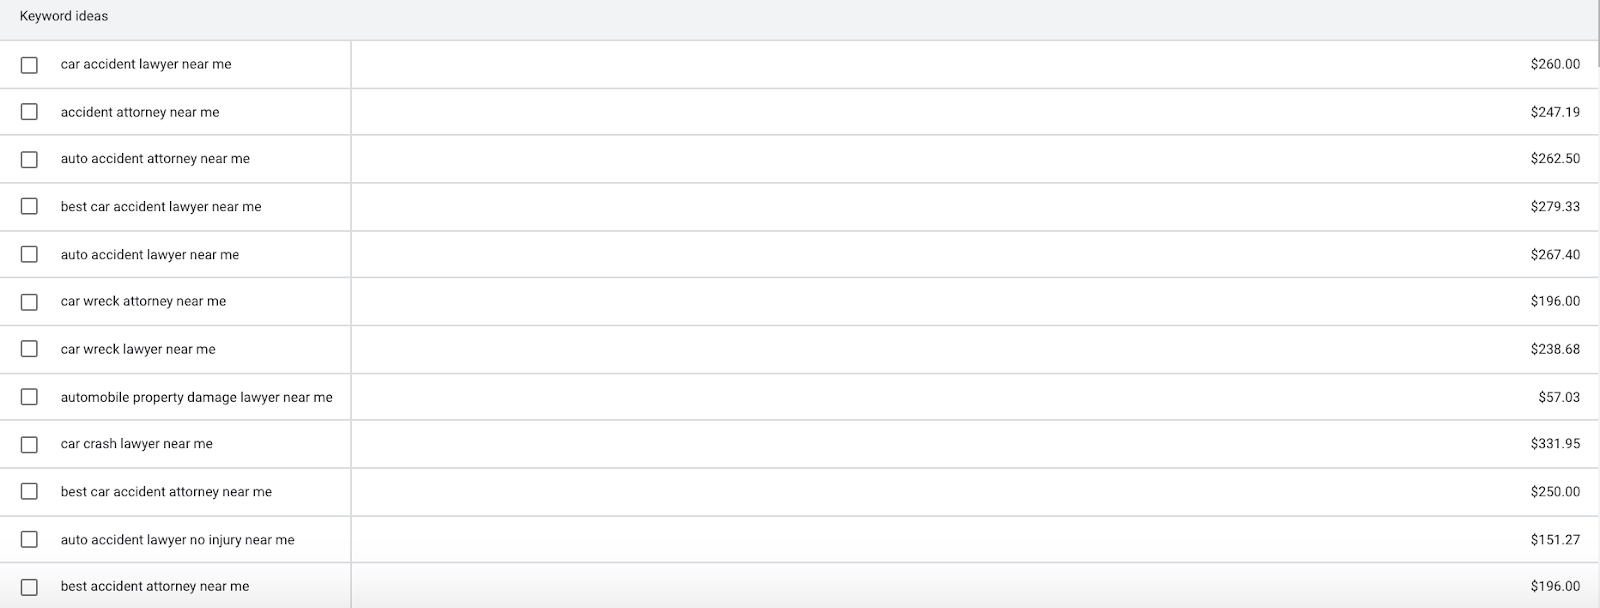
Task: Check best accident attorney near me checkbox
Action: tap(29, 587)
